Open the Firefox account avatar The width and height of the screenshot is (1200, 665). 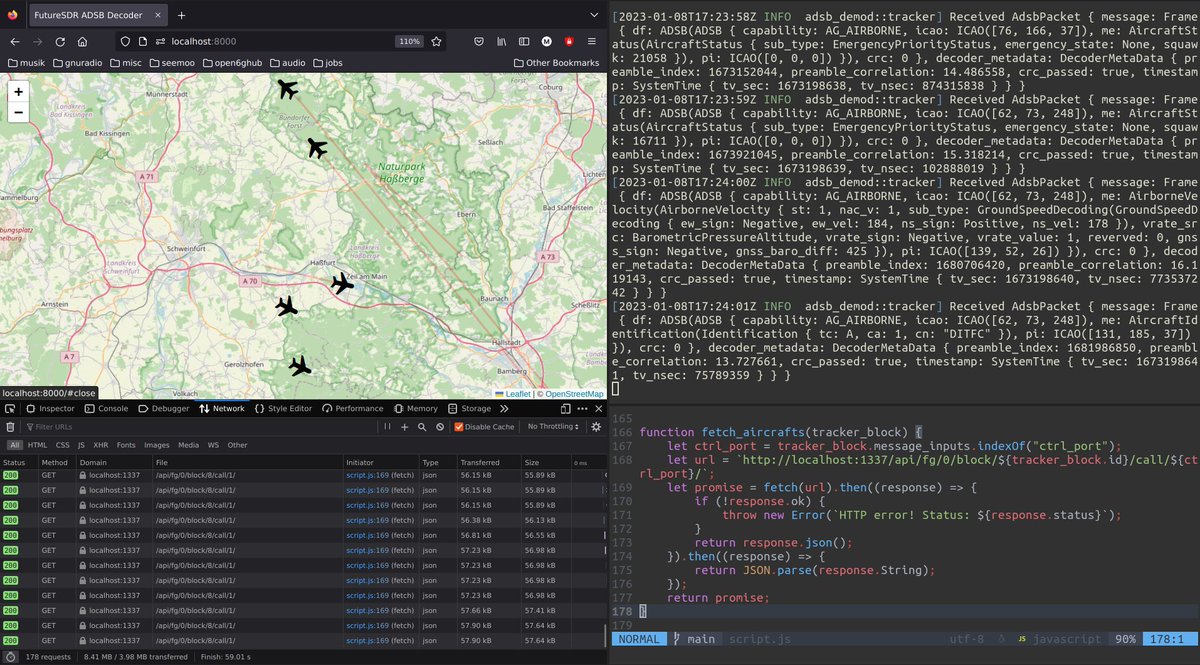pyautogui.click(x=547, y=42)
